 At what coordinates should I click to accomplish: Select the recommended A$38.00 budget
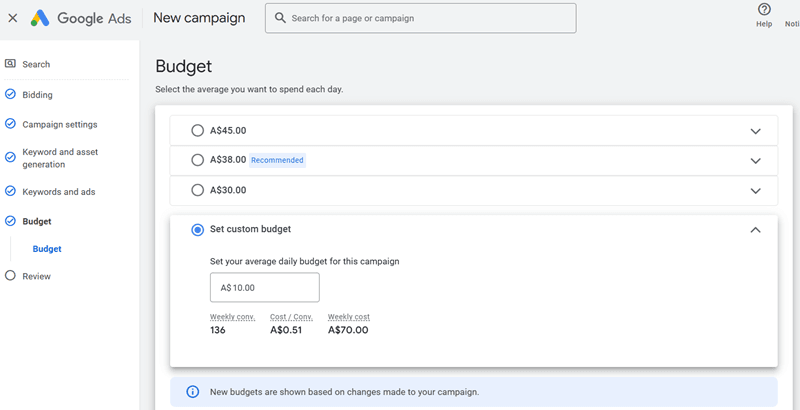(197, 160)
